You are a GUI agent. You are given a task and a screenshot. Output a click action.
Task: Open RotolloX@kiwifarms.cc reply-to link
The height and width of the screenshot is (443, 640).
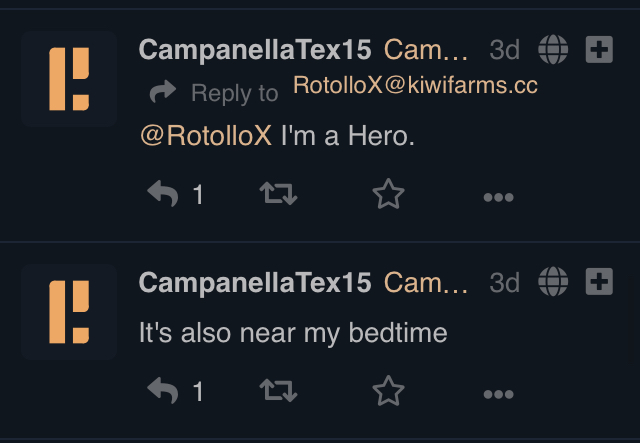(x=415, y=85)
